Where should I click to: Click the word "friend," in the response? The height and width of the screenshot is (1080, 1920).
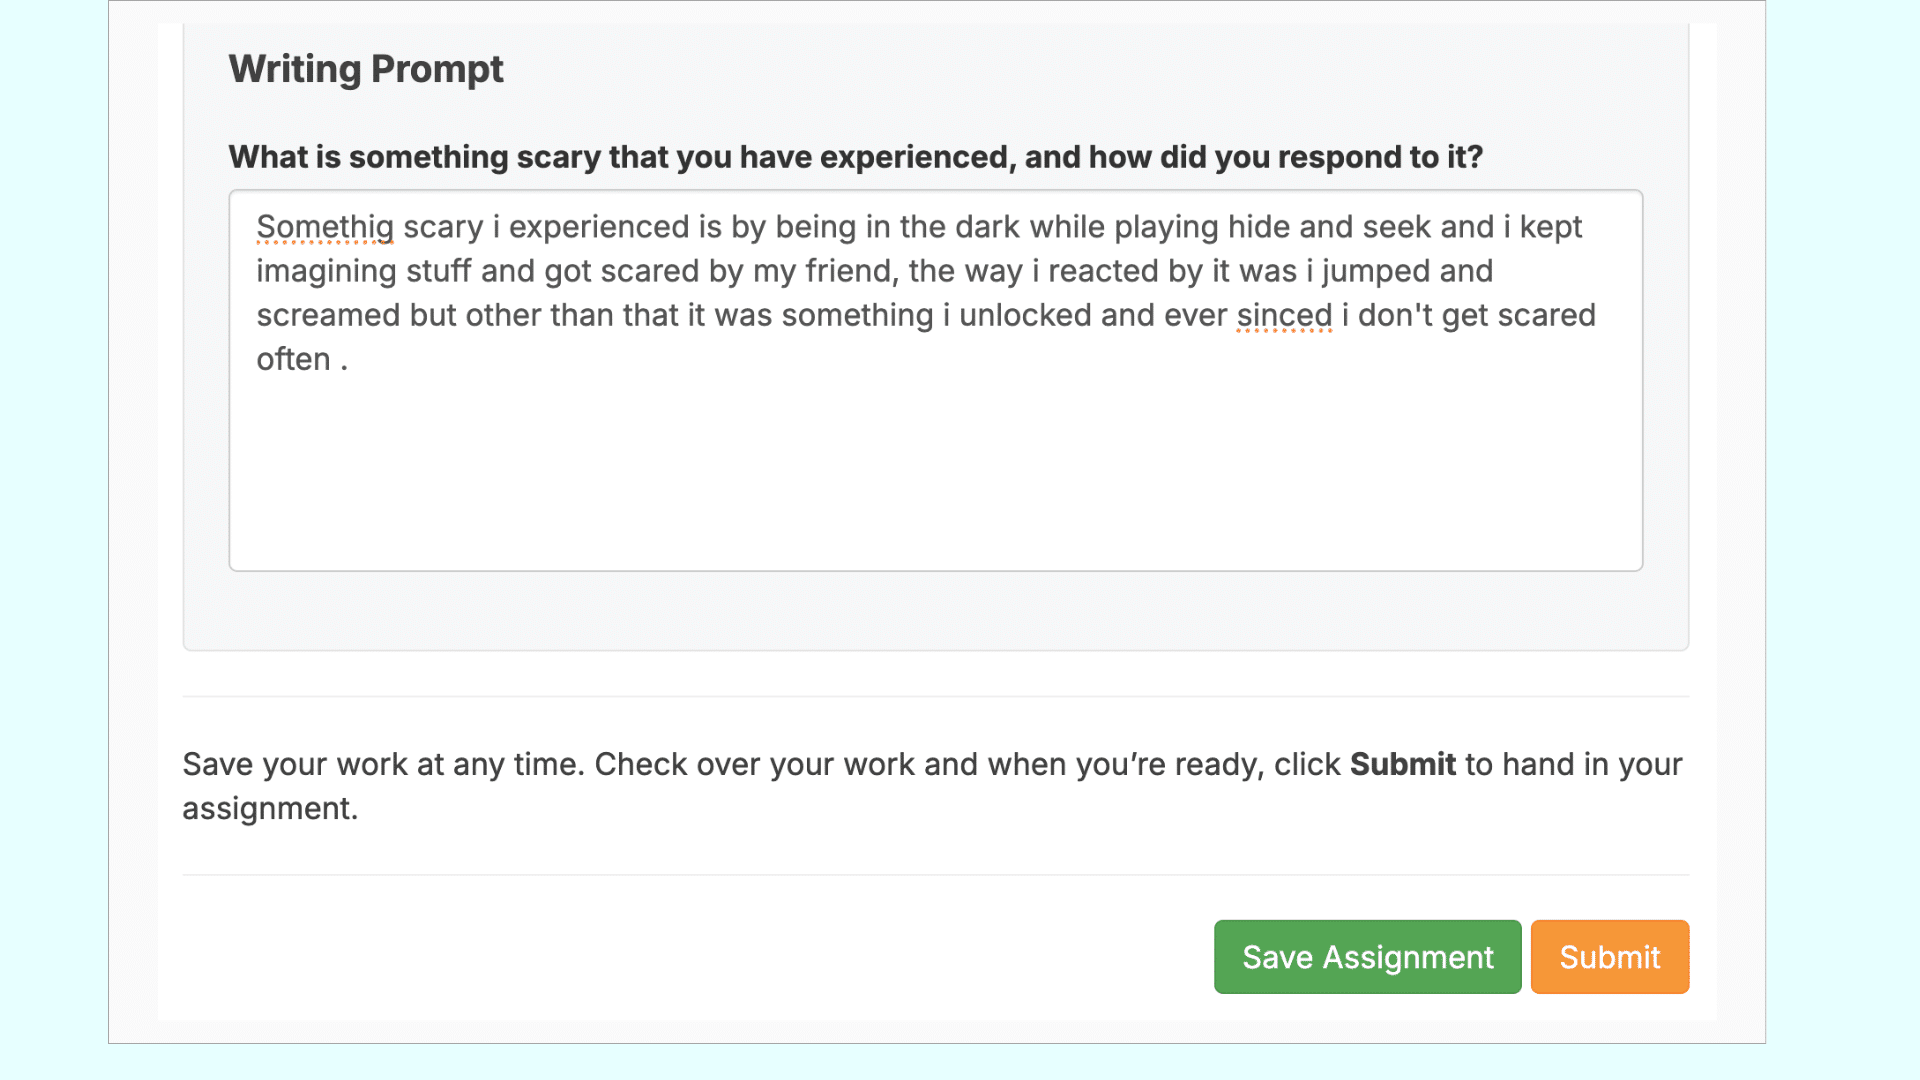[852, 271]
